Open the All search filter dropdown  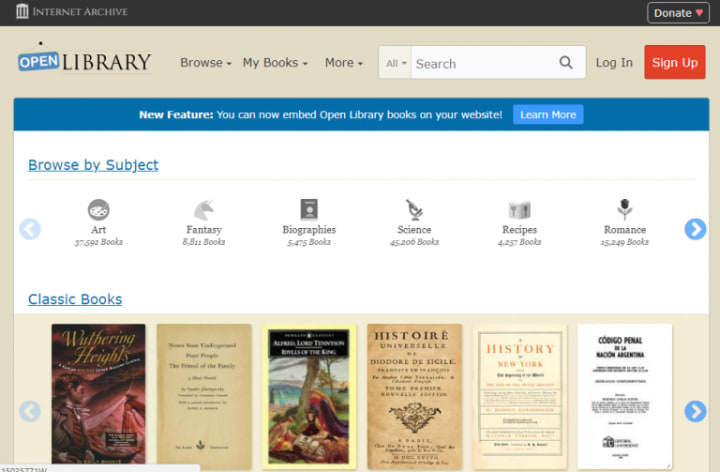396,63
